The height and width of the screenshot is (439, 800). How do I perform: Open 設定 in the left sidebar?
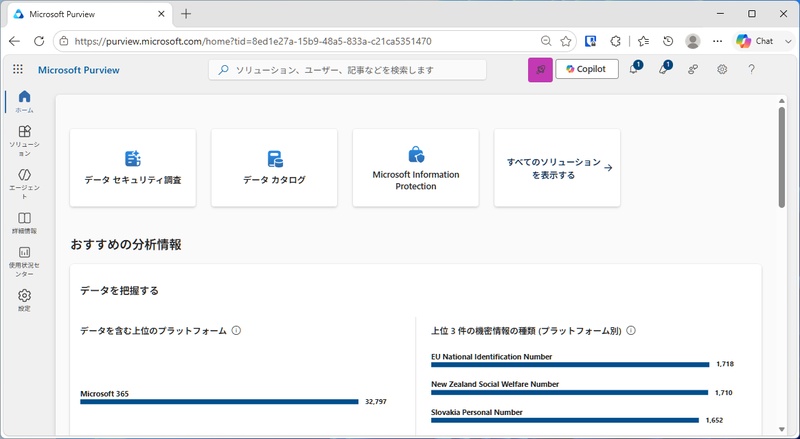(24, 300)
